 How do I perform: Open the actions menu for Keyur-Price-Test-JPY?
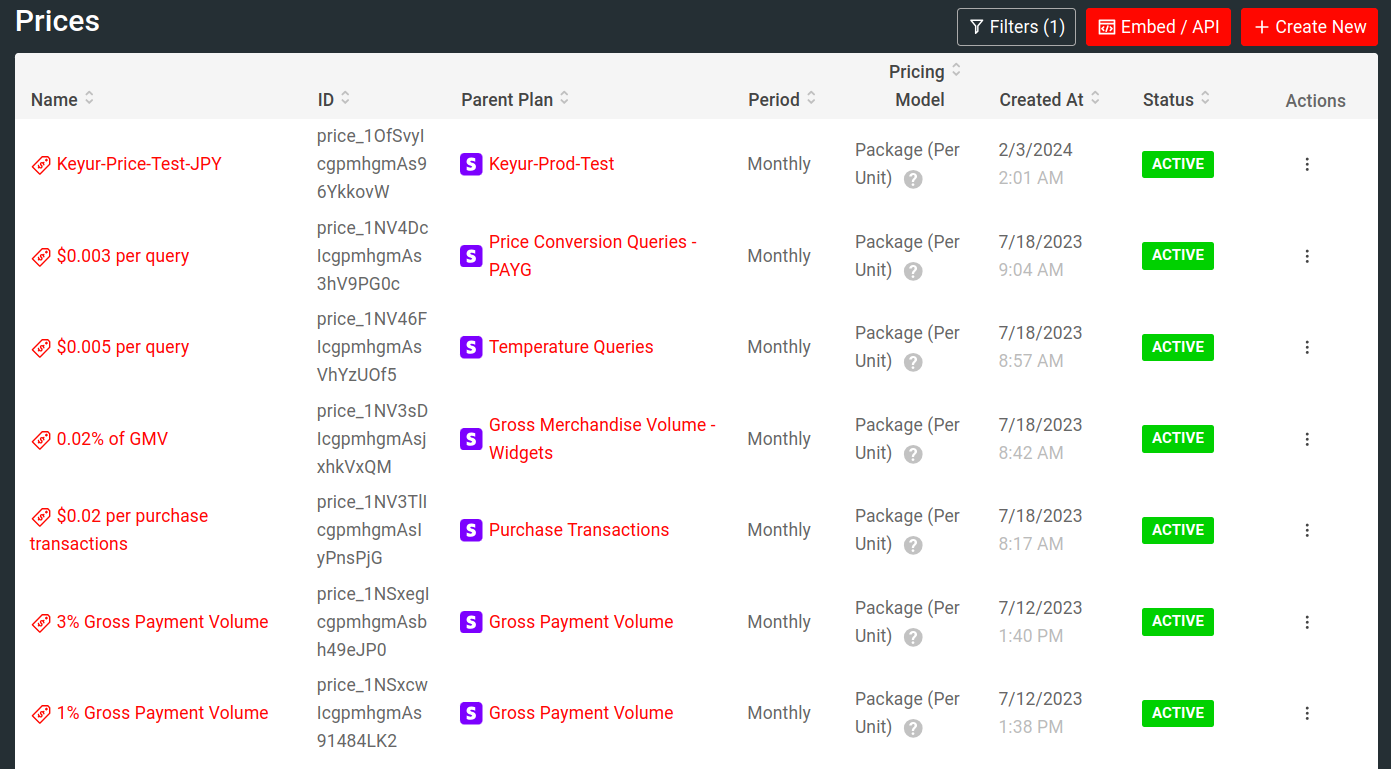point(1307,163)
